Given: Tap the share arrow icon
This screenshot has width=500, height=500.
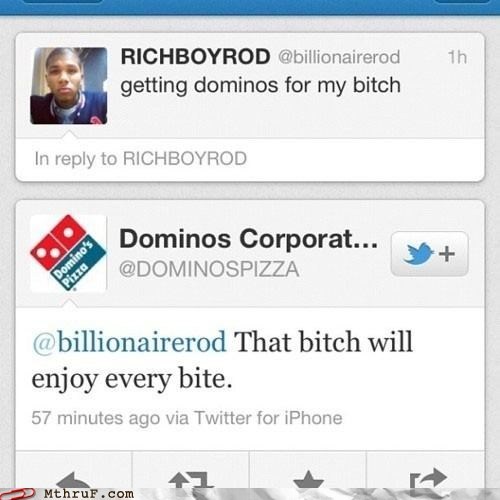Looking at the screenshot, I should pos(428,479).
